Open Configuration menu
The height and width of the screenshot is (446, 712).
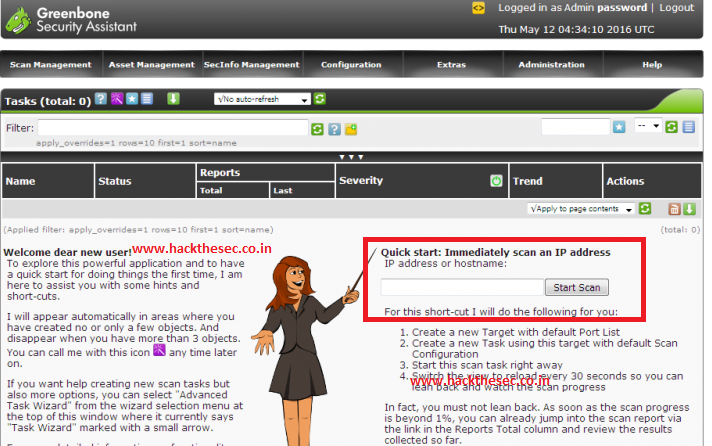pyautogui.click(x=351, y=64)
